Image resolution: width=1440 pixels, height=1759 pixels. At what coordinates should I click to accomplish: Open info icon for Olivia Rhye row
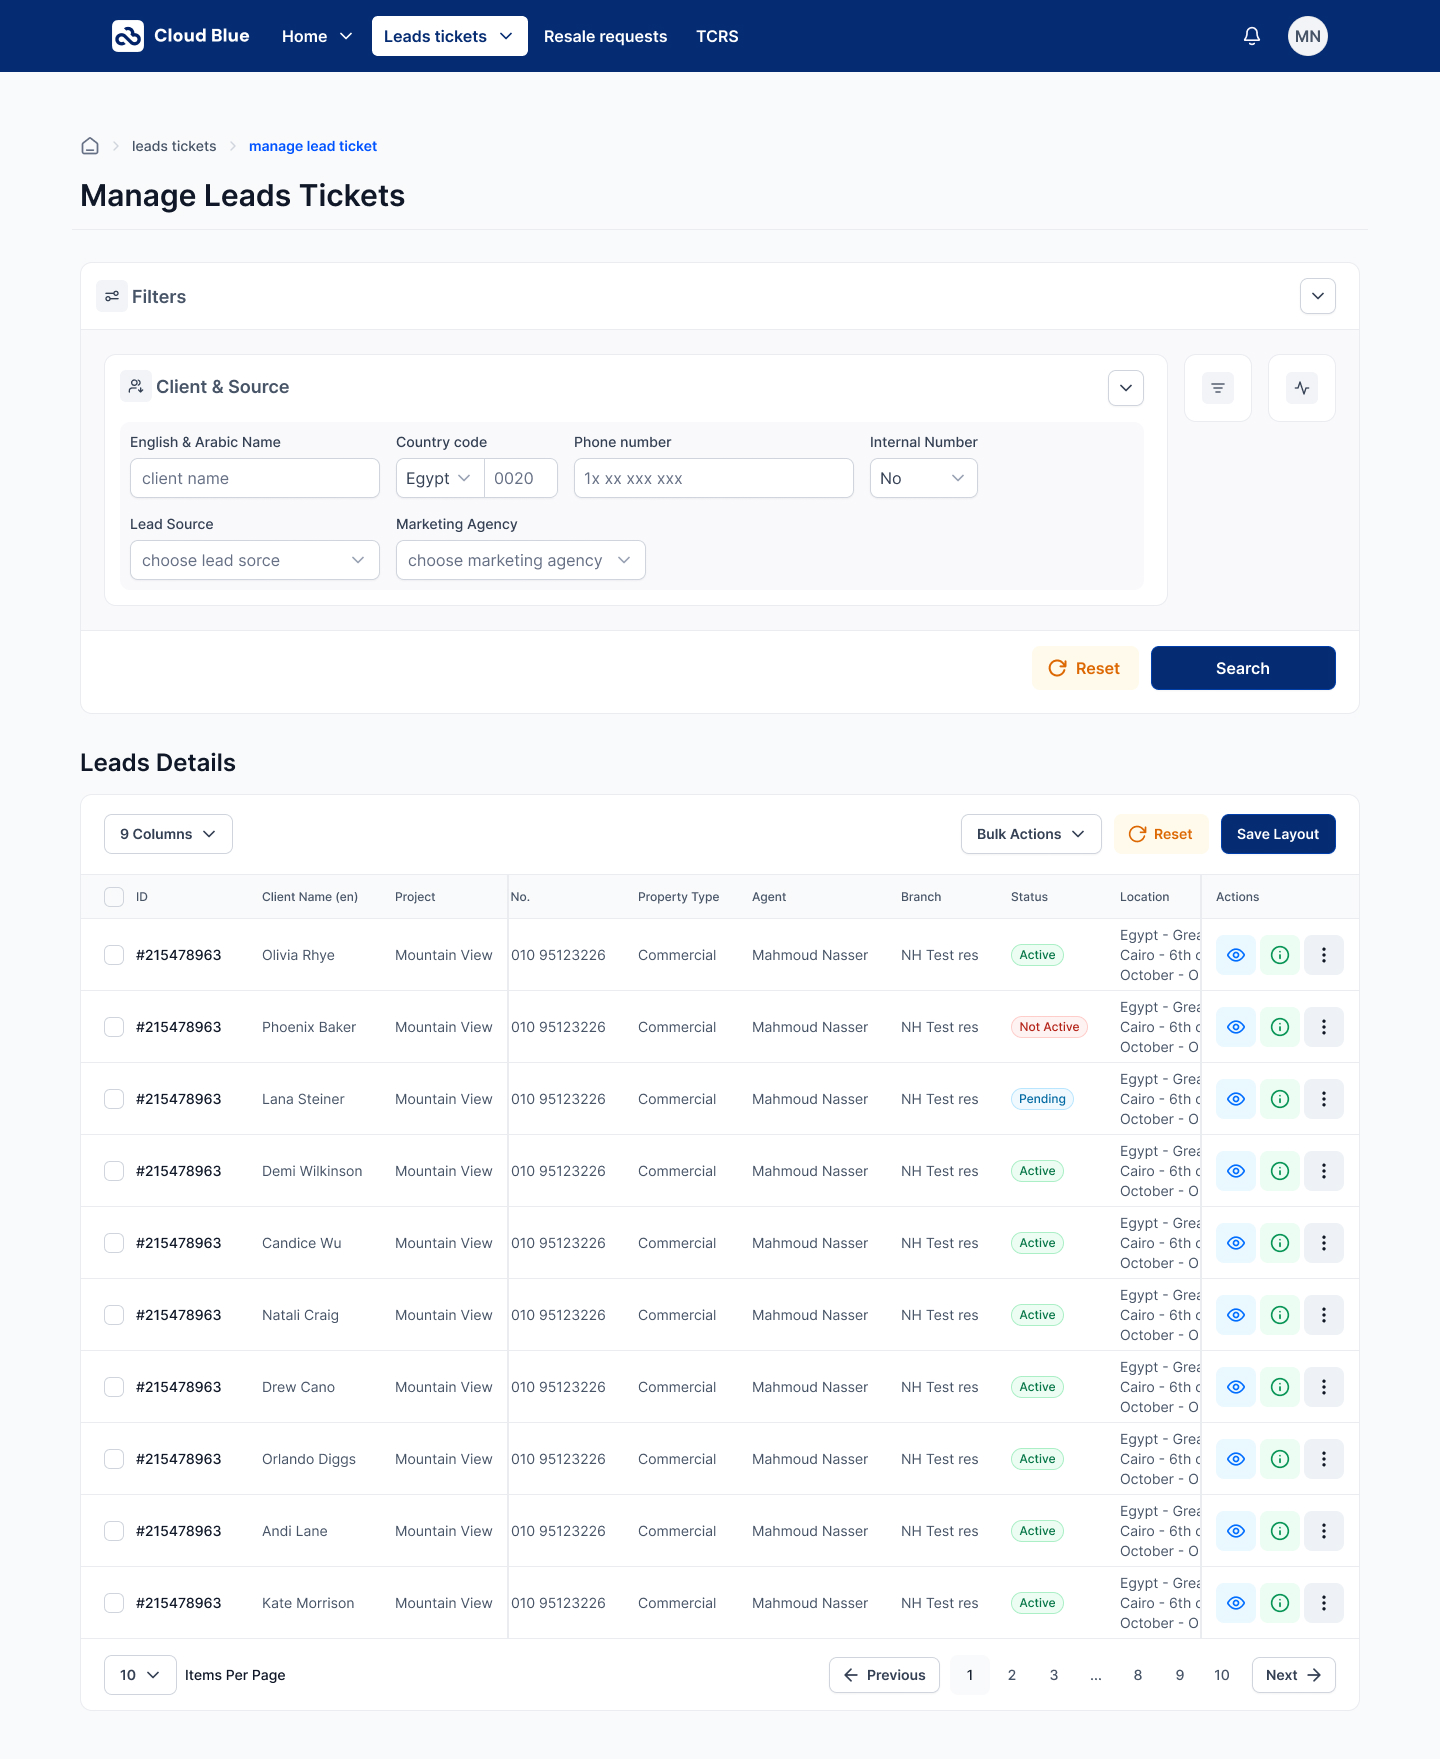(x=1280, y=955)
